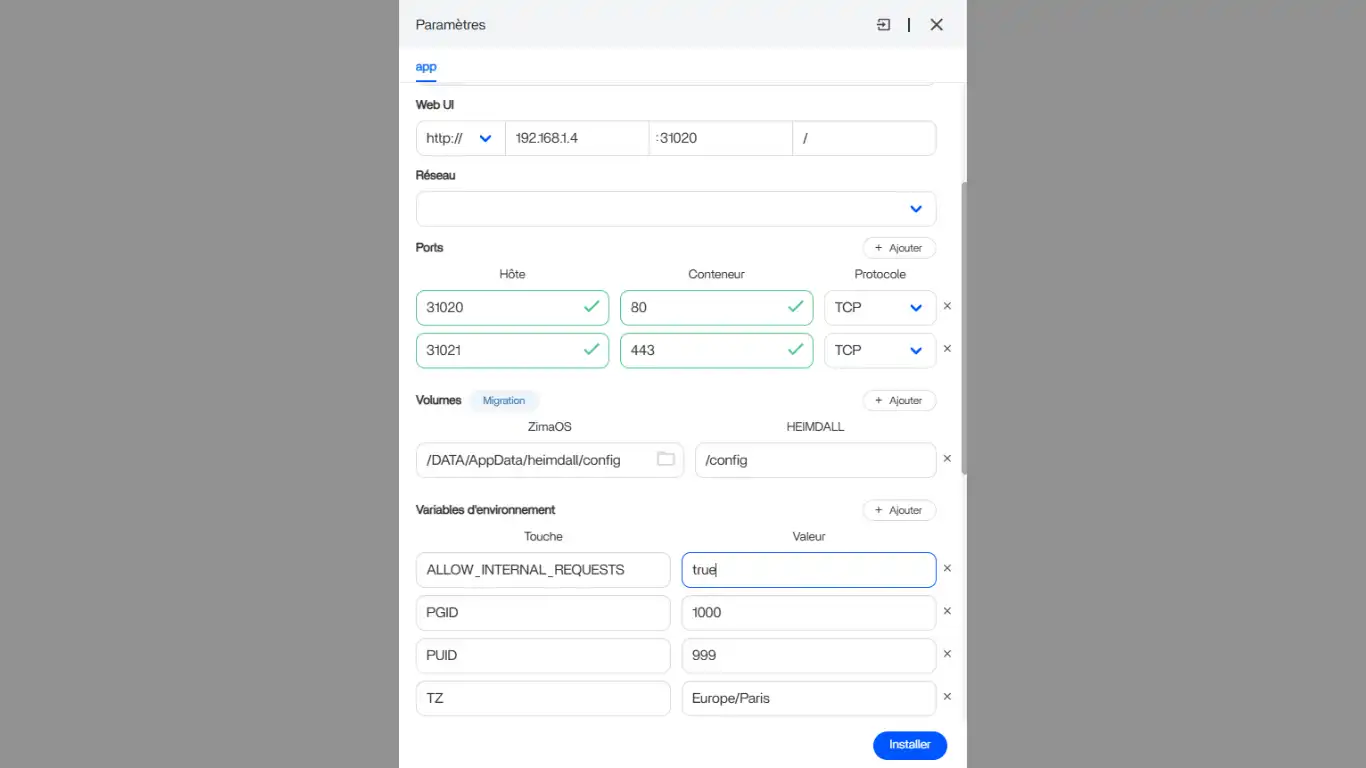Remove the PUID environment variable
Image resolution: width=1366 pixels, height=768 pixels.
[x=947, y=655]
